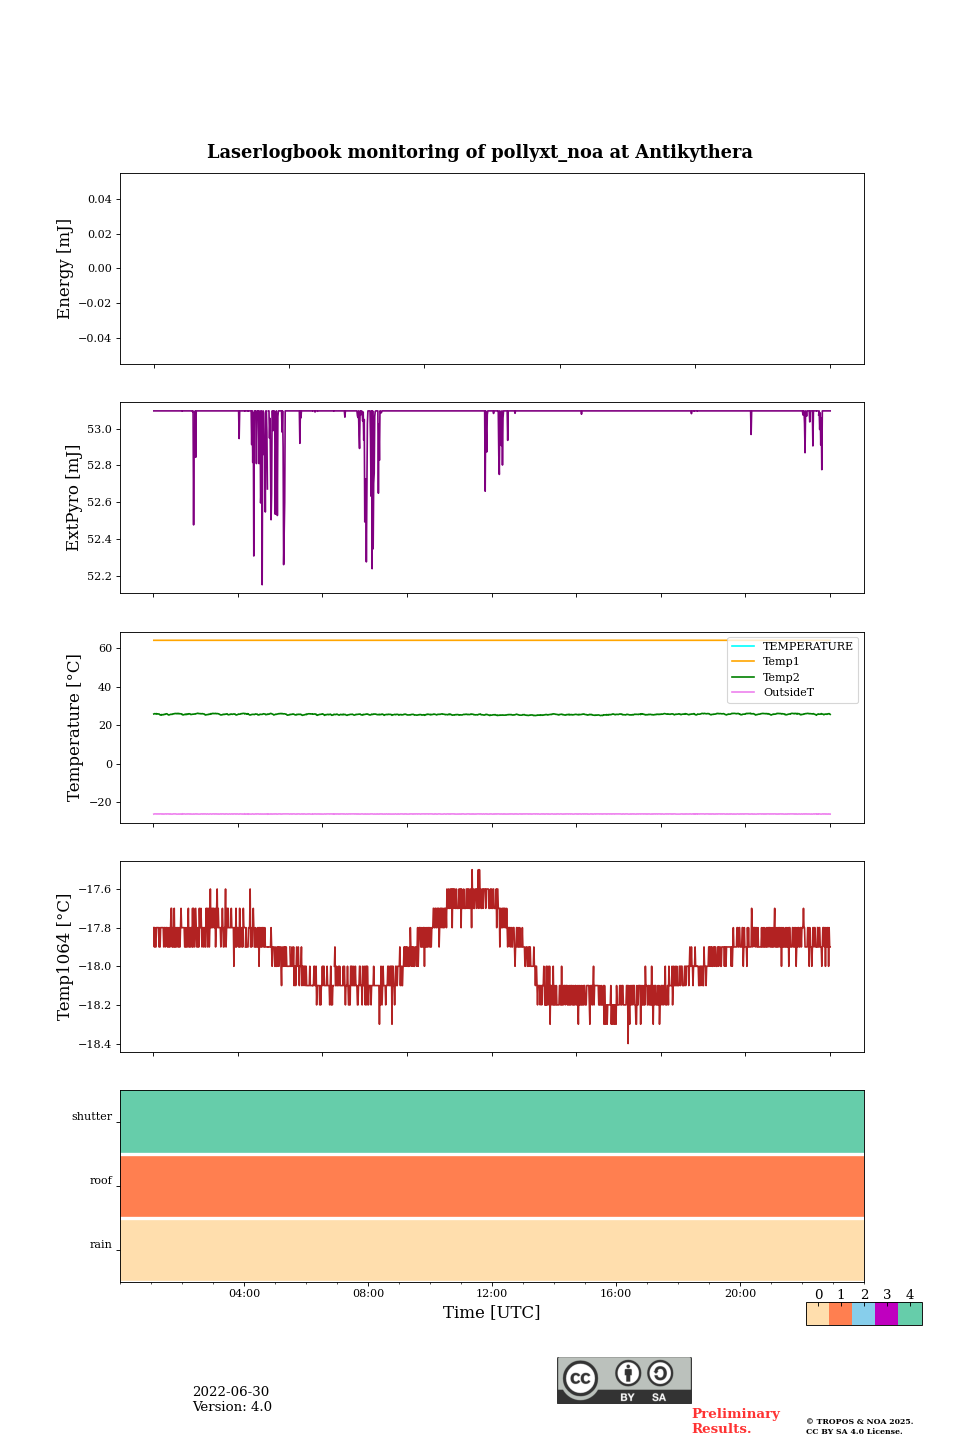The image size is (960, 1440).
Task: Click the beige rain status band
Action: [492, 1250]
